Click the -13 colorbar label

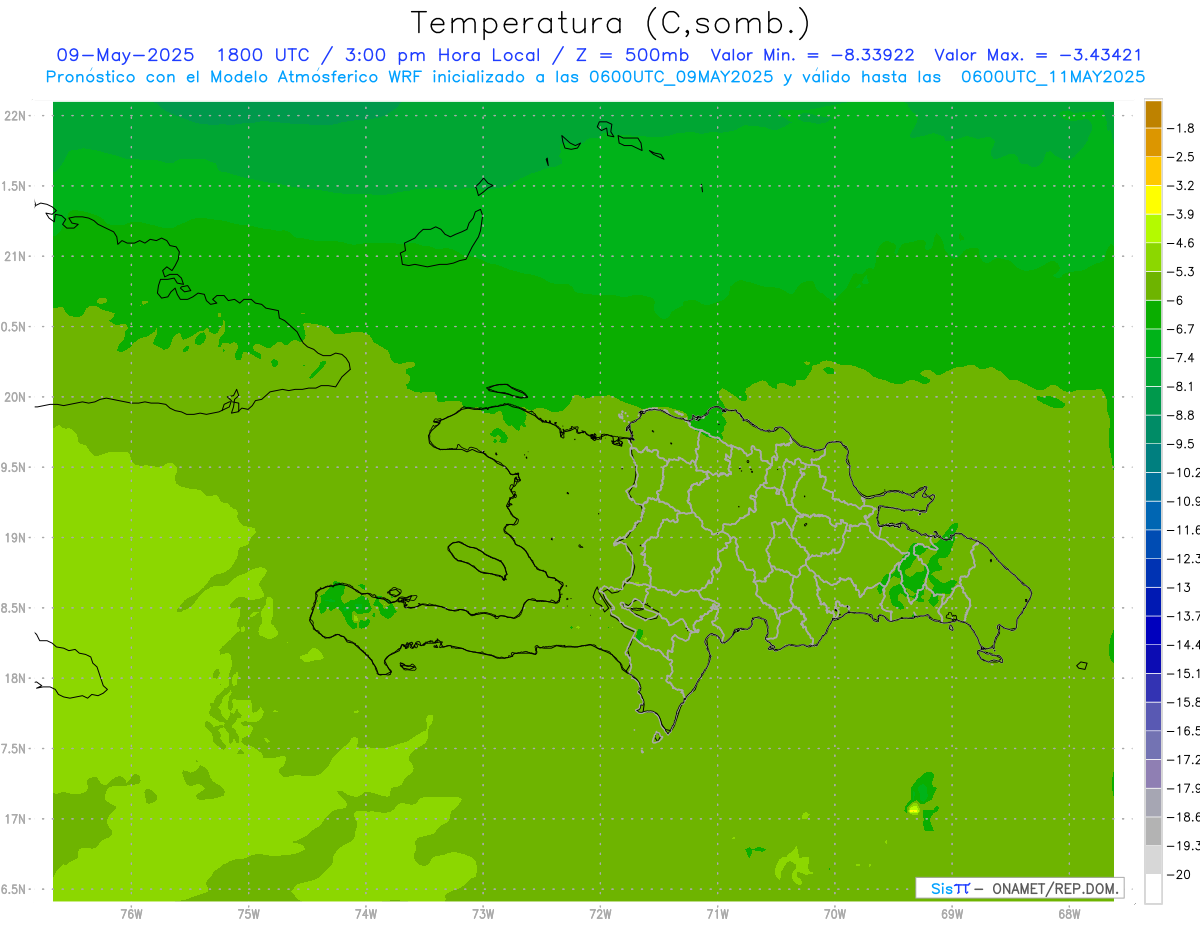pos(1180,587)
